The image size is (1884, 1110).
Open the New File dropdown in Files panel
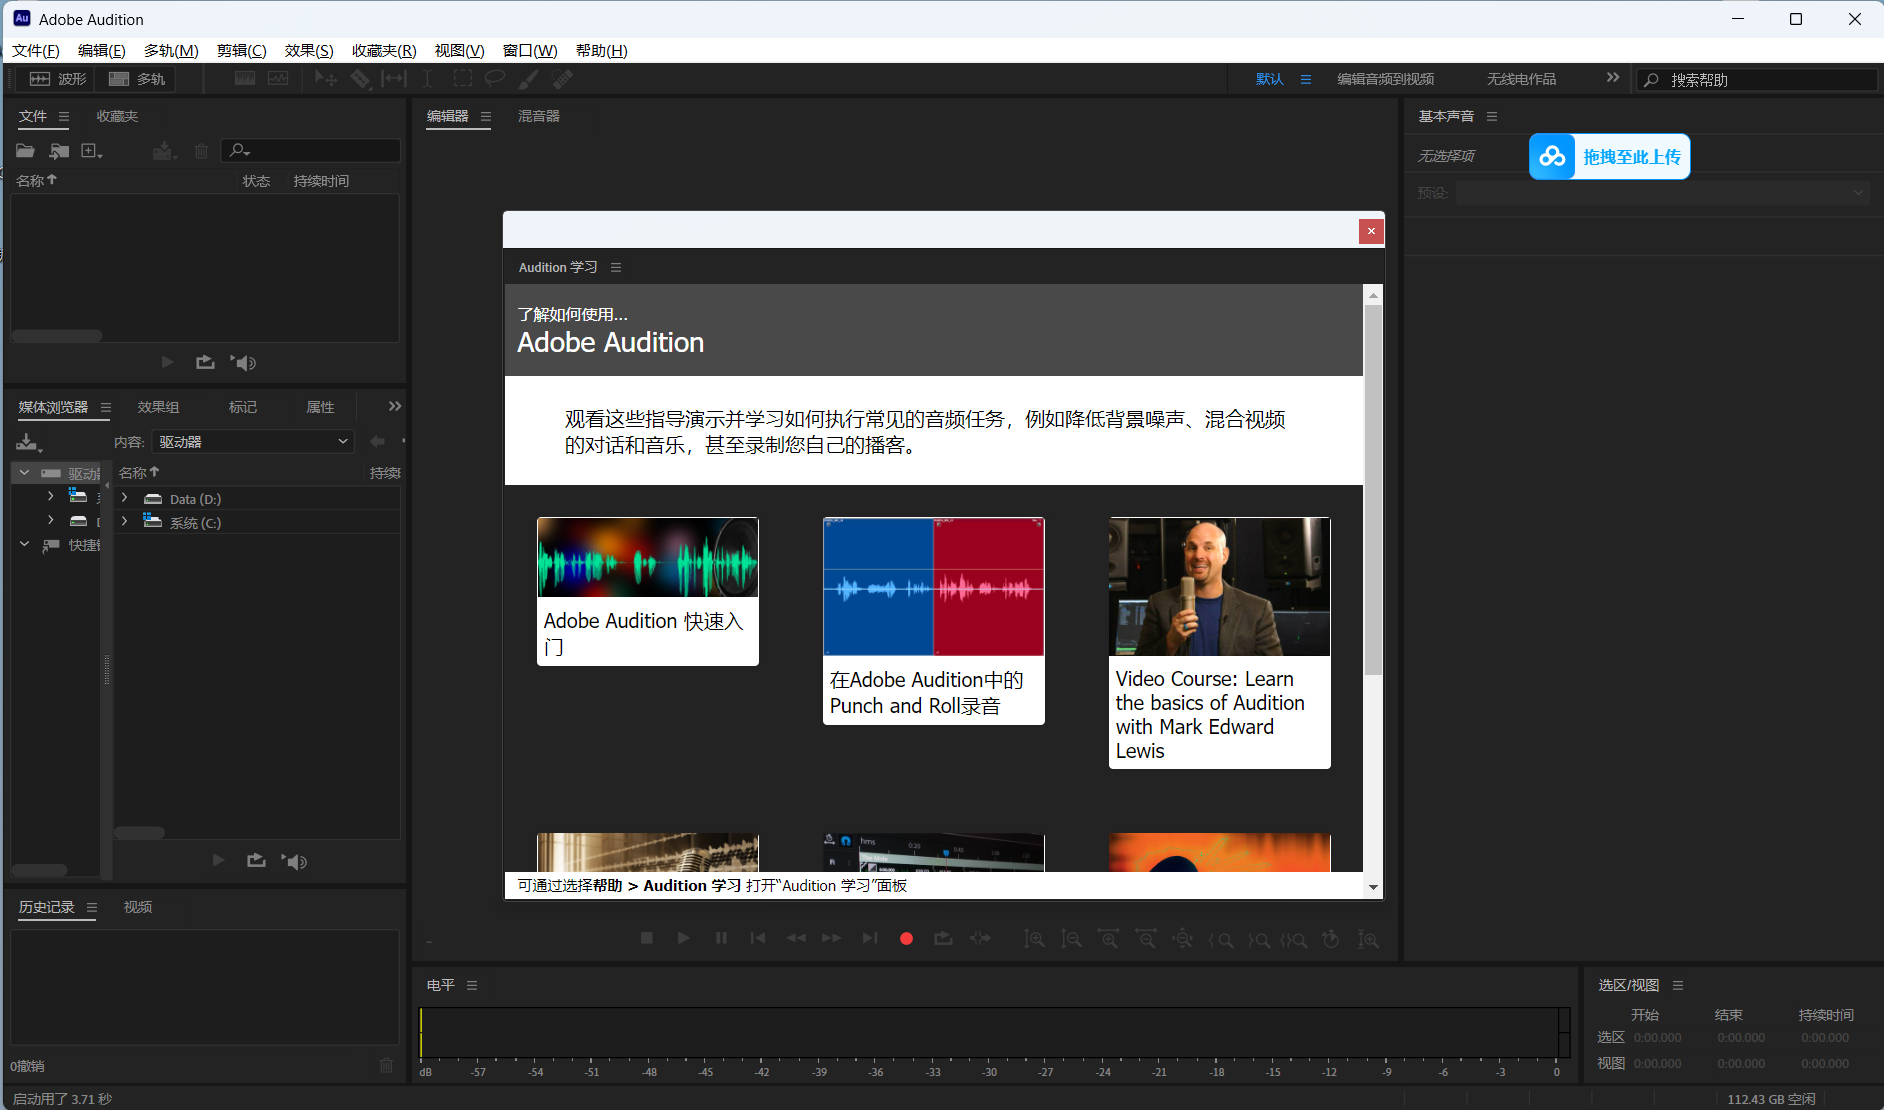(92, 151)
